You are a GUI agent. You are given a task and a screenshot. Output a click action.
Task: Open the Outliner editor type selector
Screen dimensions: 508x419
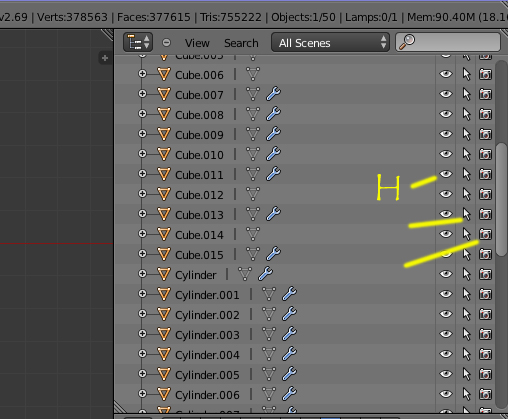point(138,42)
